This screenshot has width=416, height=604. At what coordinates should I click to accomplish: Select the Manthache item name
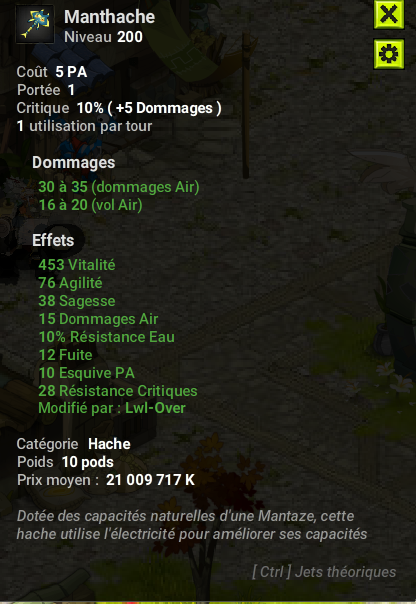pyautogui.click(x=109, y=17)
